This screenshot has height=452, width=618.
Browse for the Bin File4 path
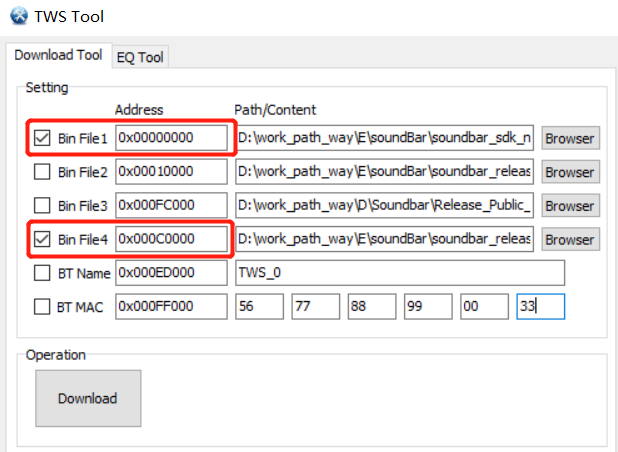click(569, 240)
